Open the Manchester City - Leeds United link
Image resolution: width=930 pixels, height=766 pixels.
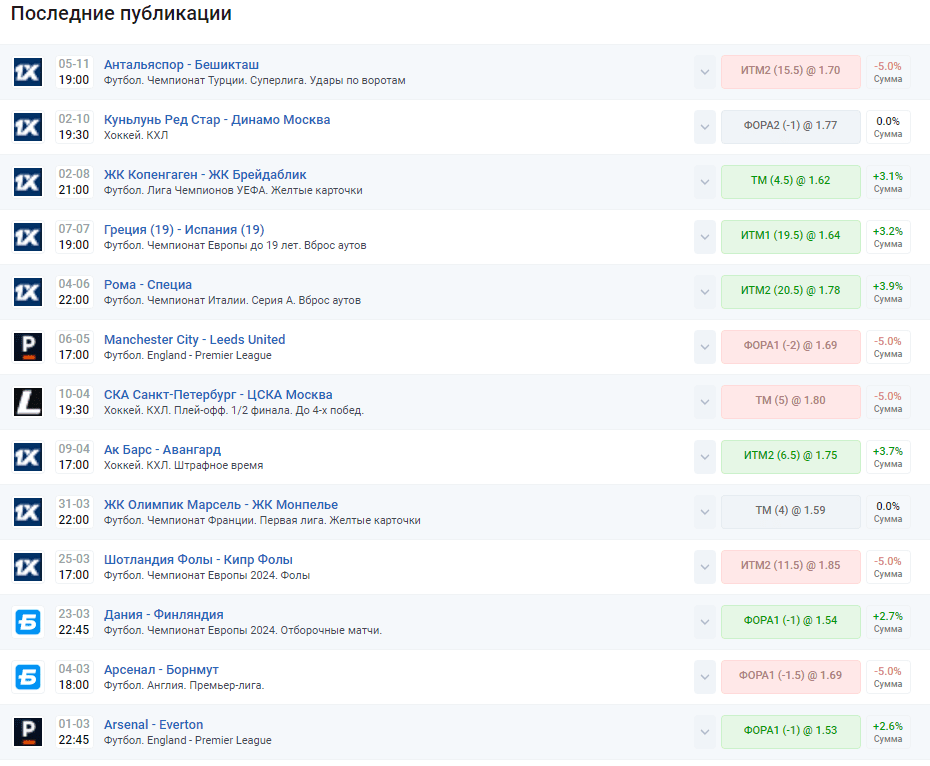tap(194, 340)
